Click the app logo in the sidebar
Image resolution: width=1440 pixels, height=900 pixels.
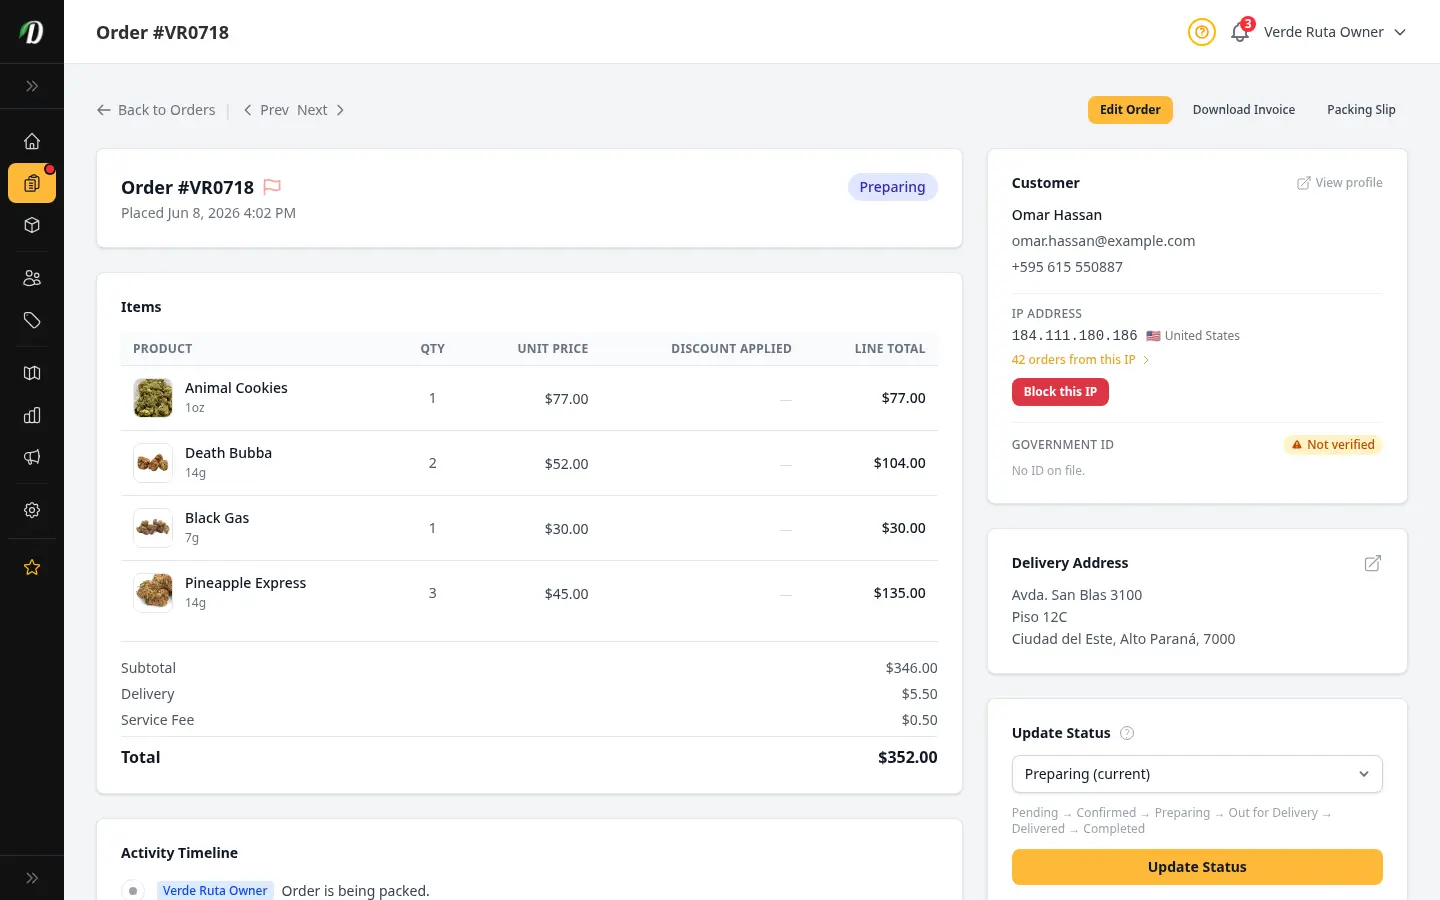pos(32,32)
